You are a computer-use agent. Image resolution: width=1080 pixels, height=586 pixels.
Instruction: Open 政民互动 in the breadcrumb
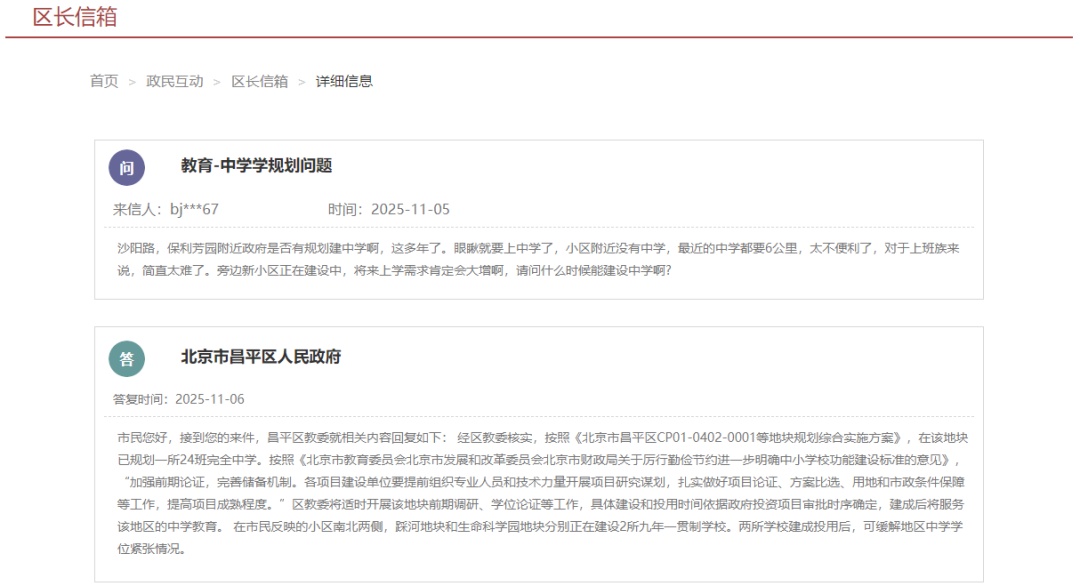pyautogui.click(x=175, y=81)
